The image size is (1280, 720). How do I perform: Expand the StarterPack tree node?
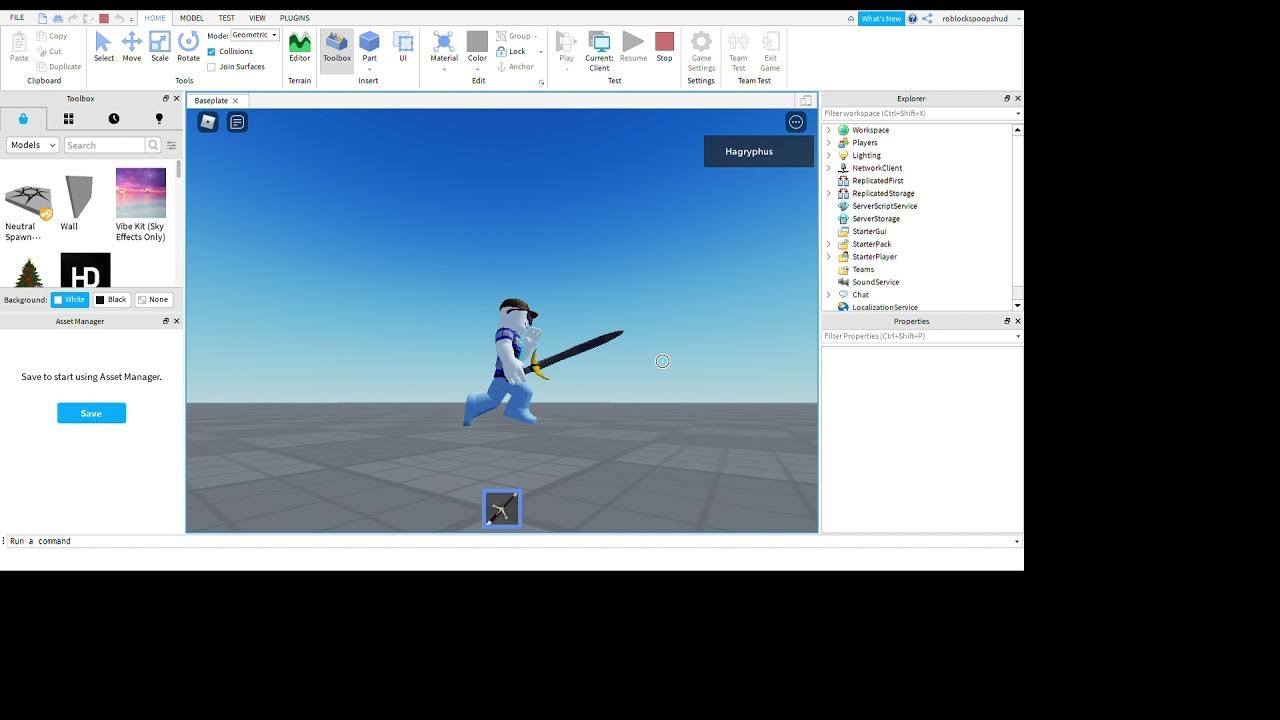tap(828, 244)
